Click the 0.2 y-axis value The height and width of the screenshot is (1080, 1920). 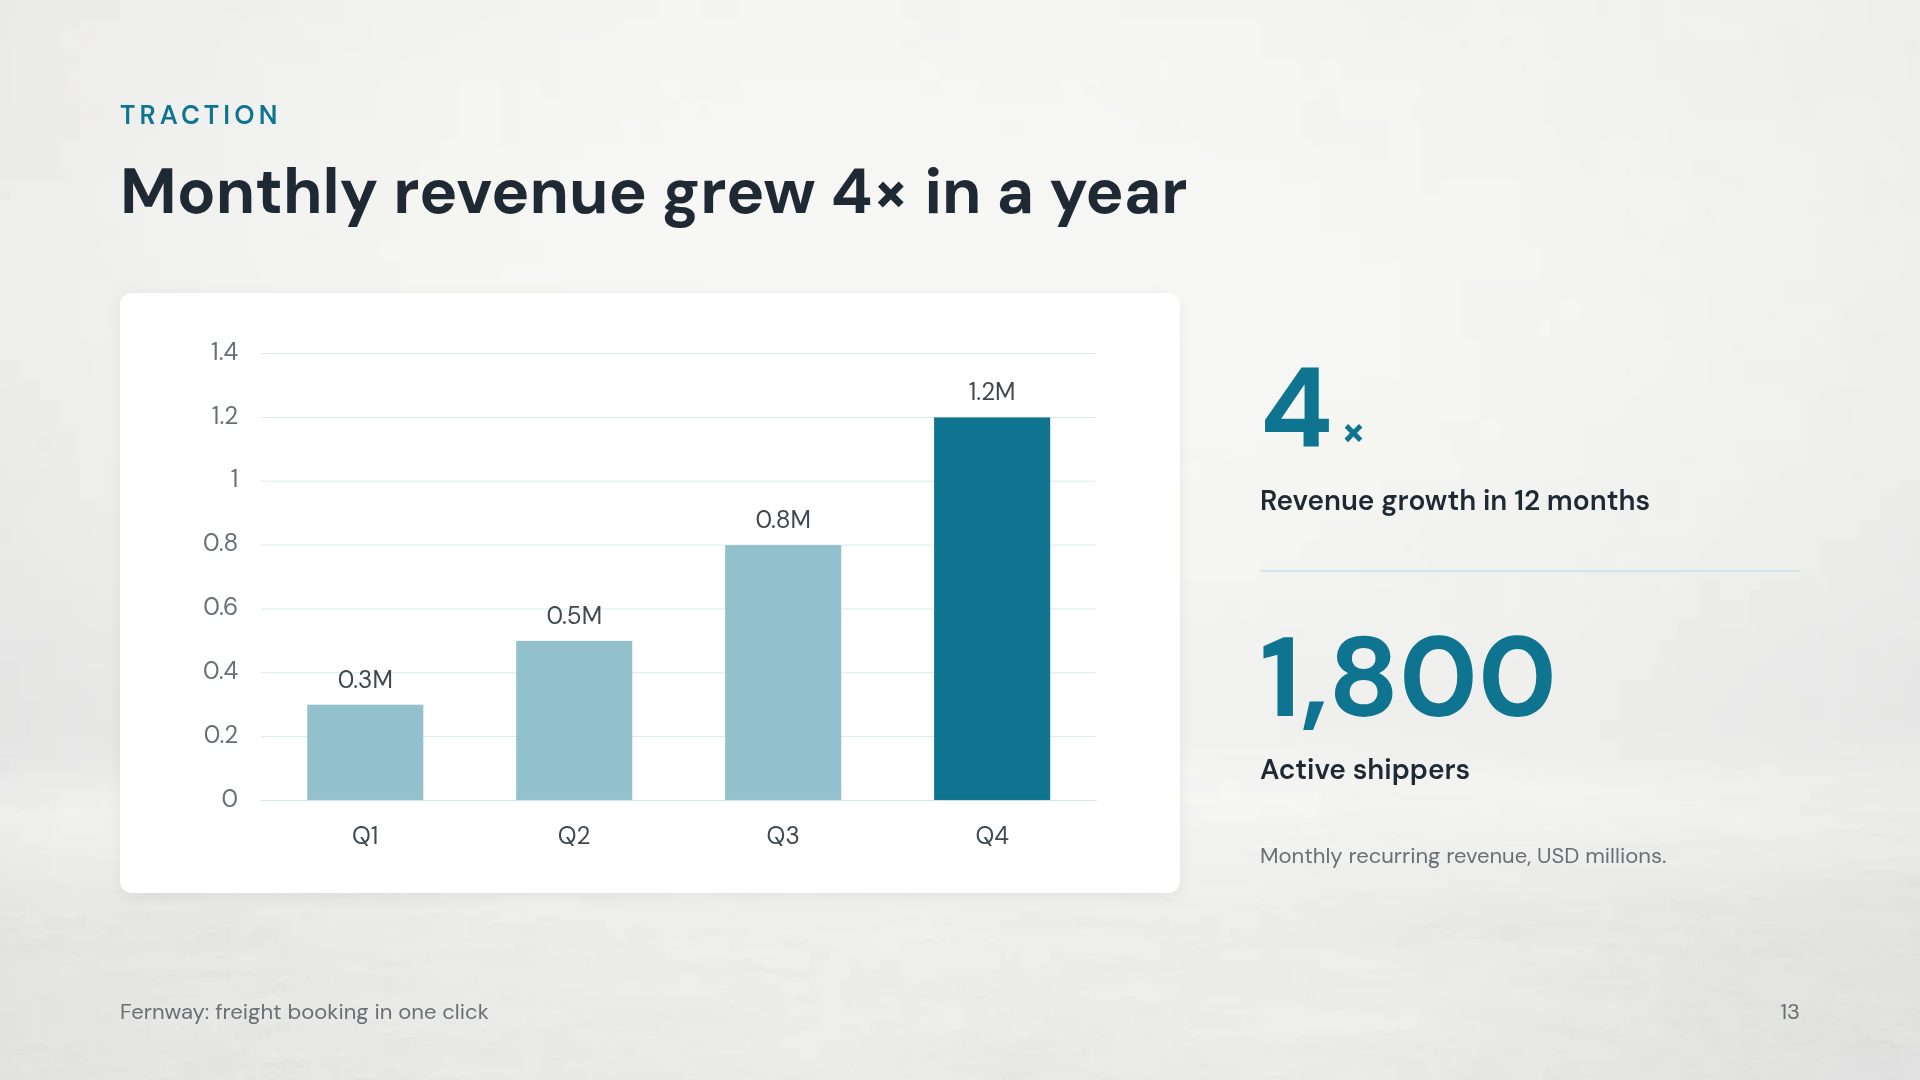tap(220, 735)
